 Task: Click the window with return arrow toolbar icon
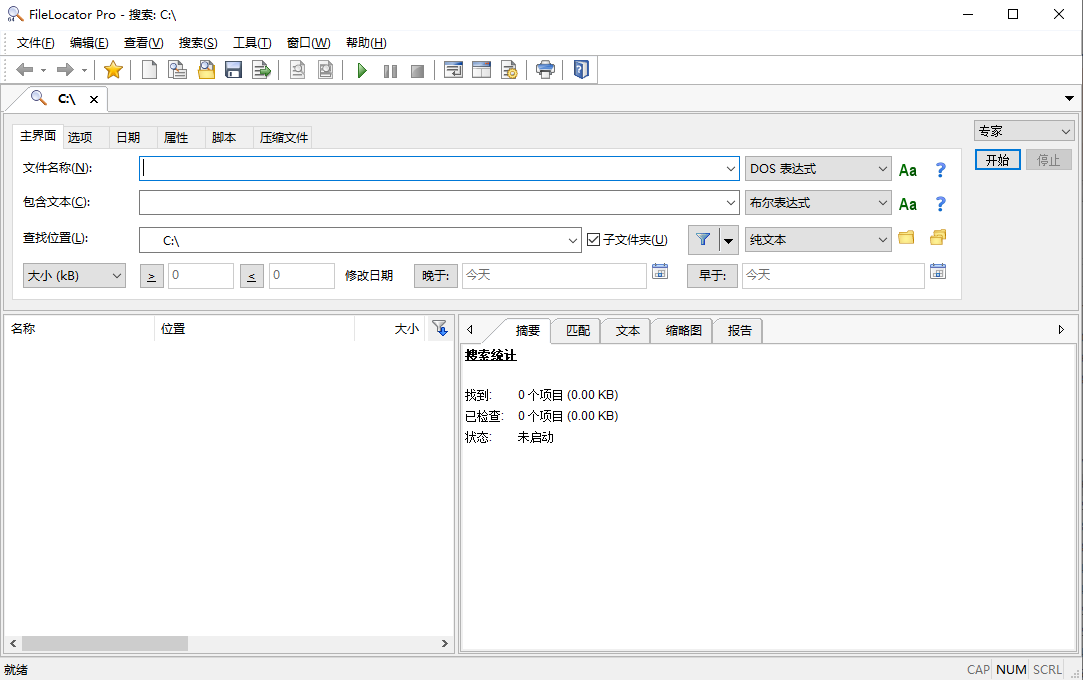pyautogui.click(x=453, y=70)
